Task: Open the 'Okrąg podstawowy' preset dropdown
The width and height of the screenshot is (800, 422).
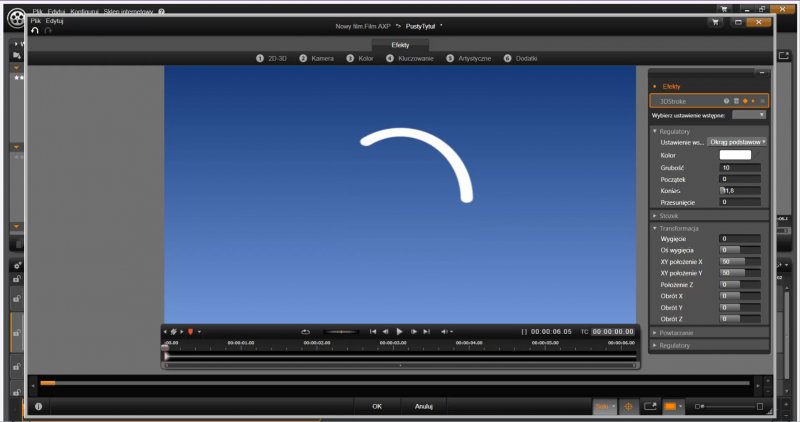Action: pos(737,142)
